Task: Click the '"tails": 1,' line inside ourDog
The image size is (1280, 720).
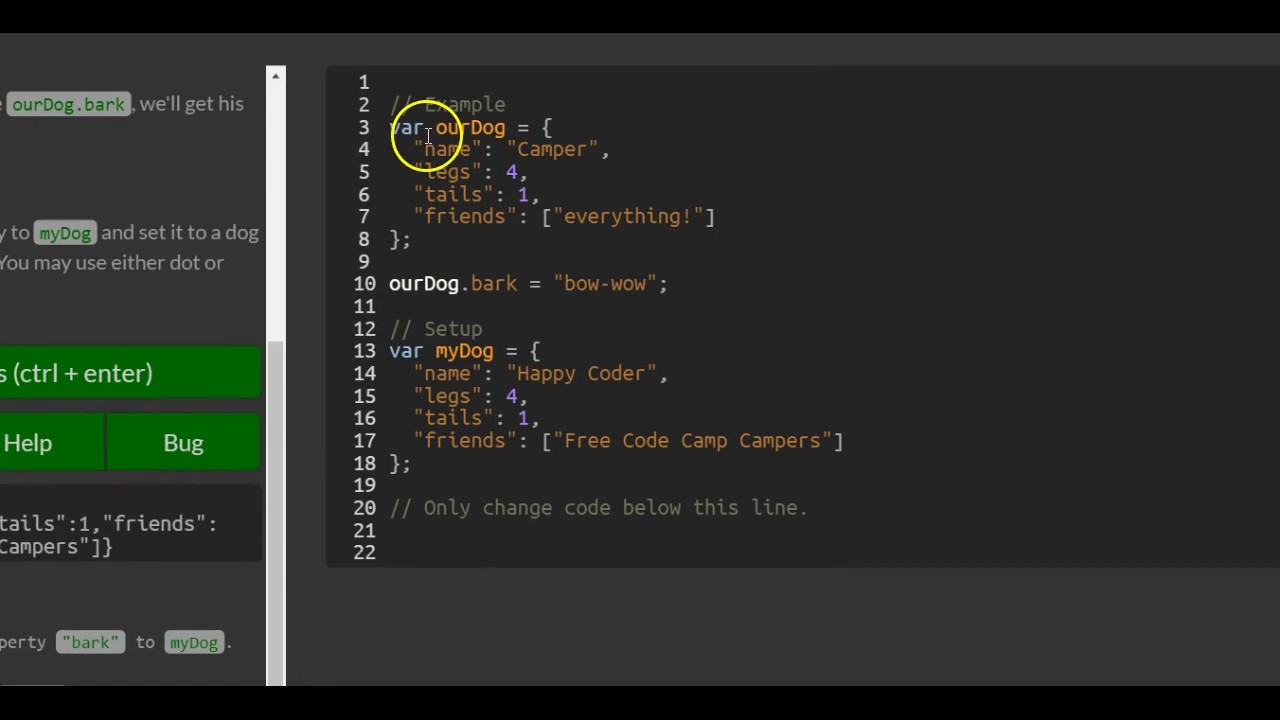Action: pyautogui.click(x=476, y=195)
